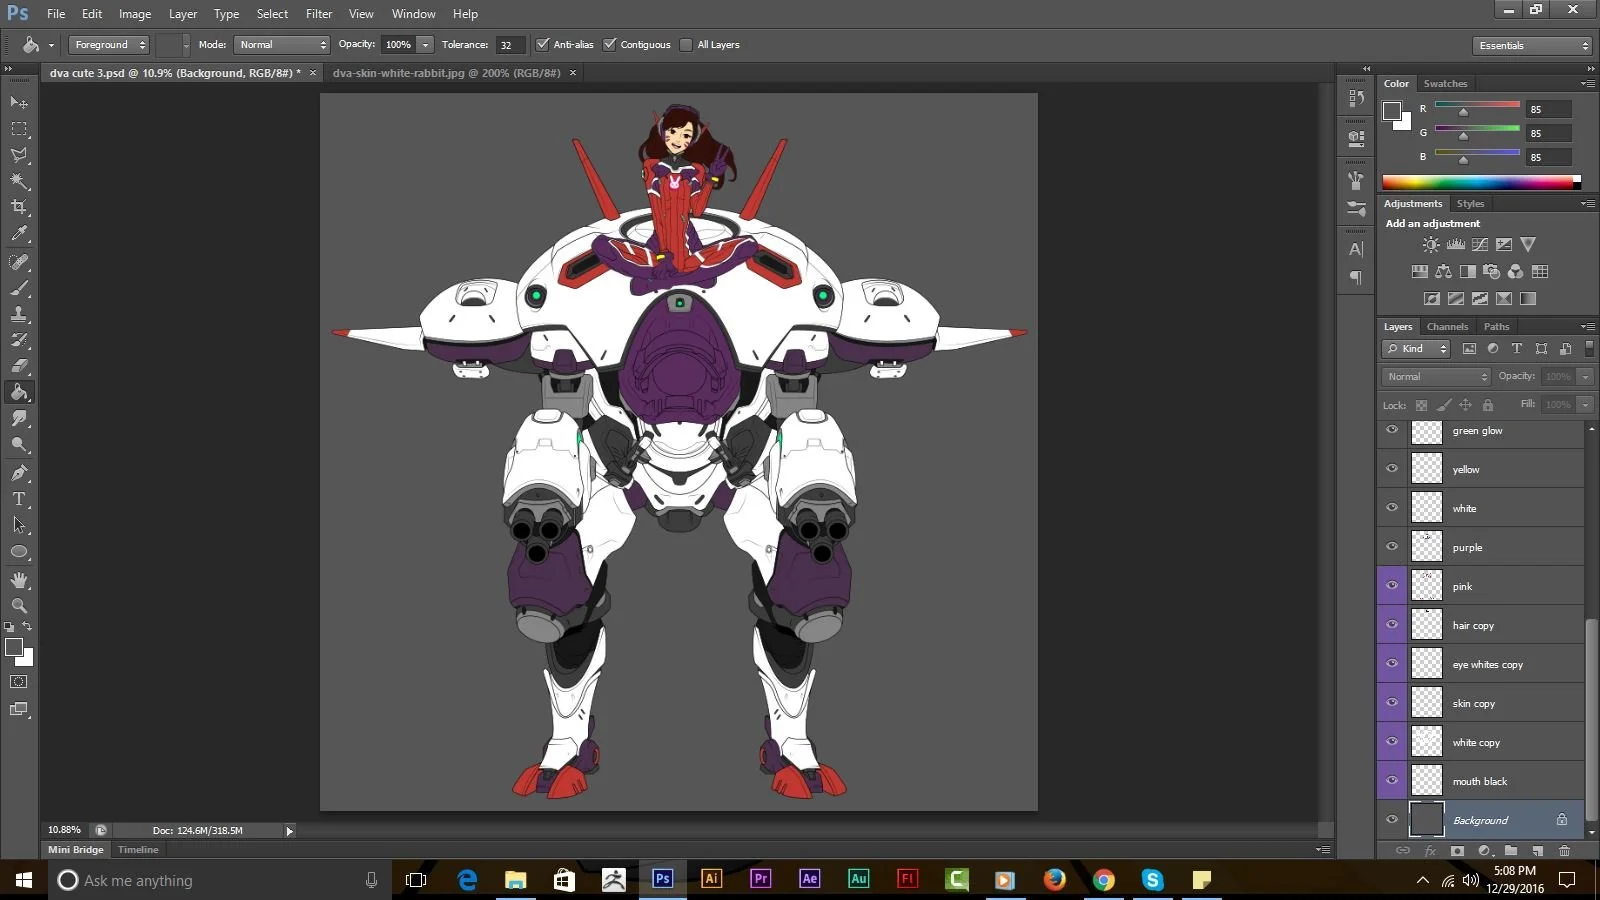Open the fill Mode dropdown
Image resolution: width=1600 pixels, height=900 pixels.
point(281,45)
